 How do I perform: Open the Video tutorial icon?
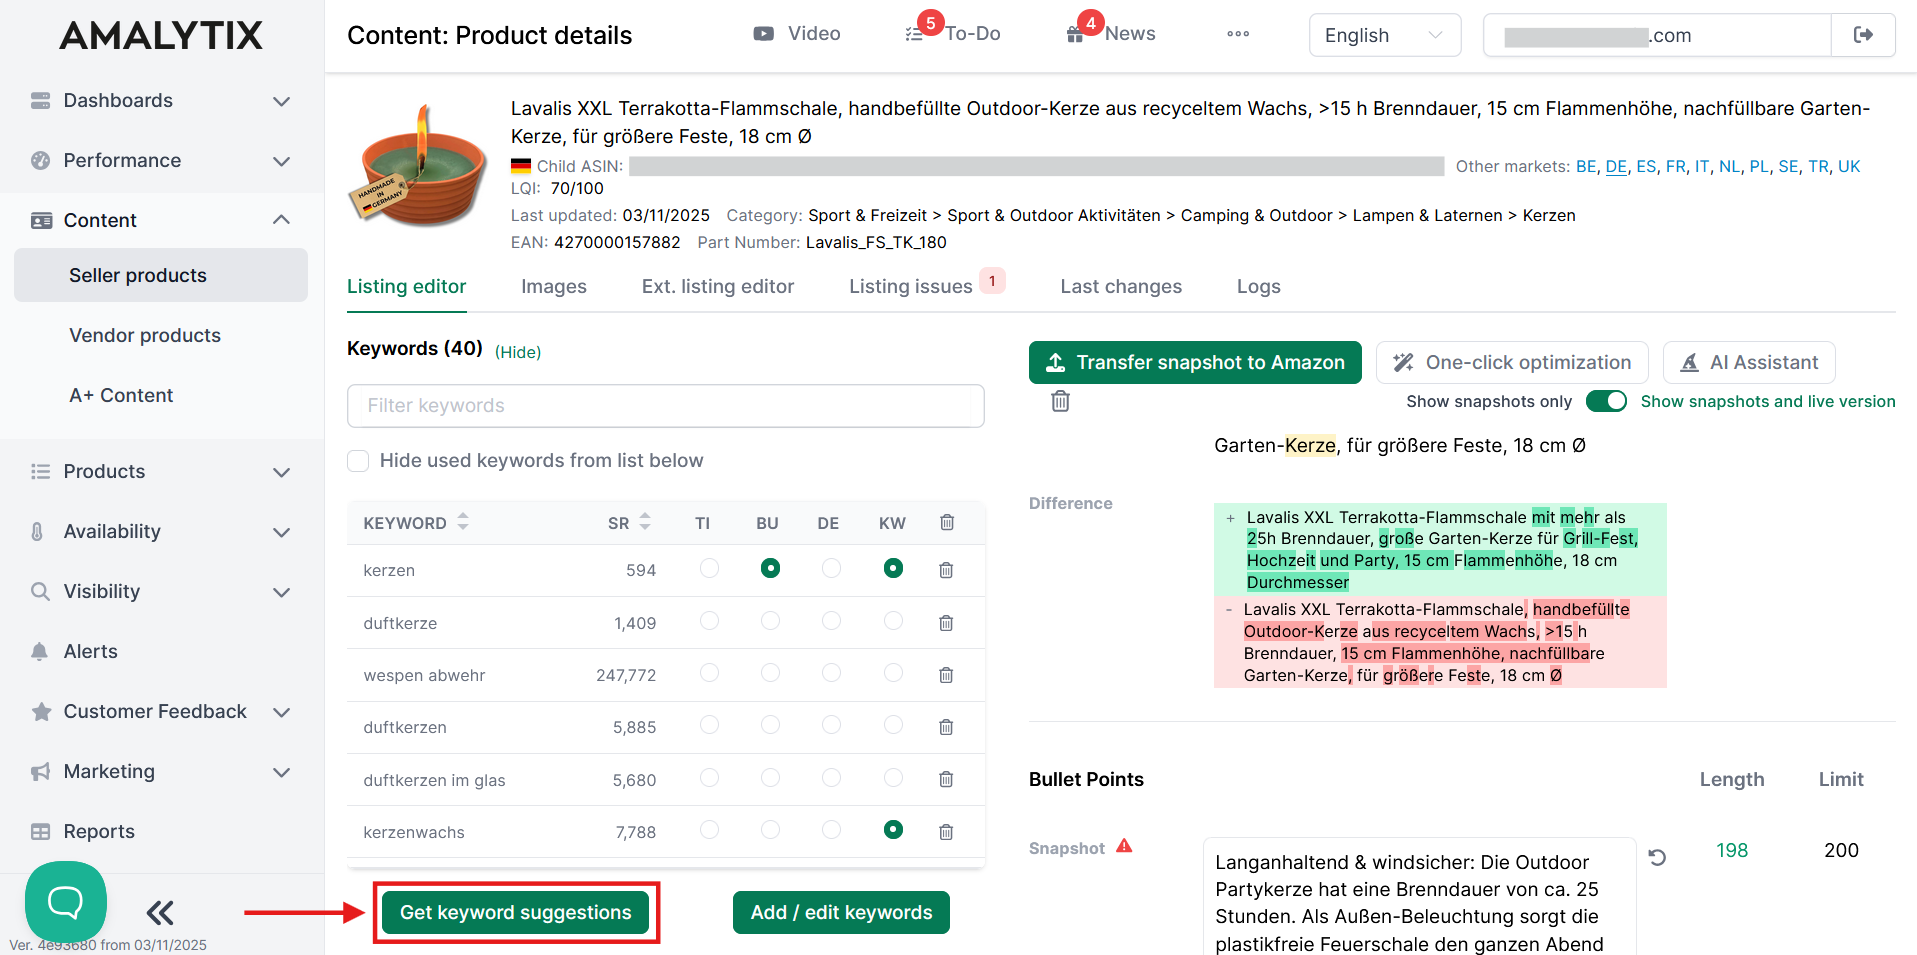(763, 34)
